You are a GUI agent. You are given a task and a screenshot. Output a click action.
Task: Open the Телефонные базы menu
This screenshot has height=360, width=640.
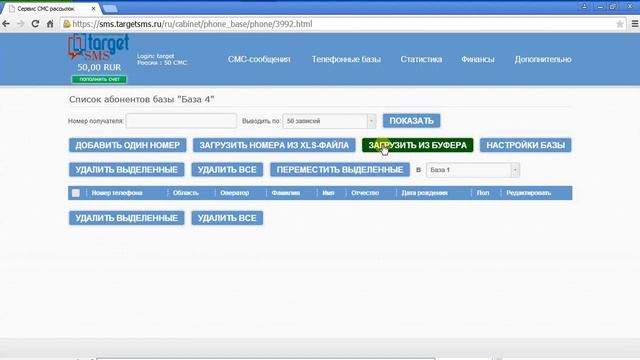(346, 60)
